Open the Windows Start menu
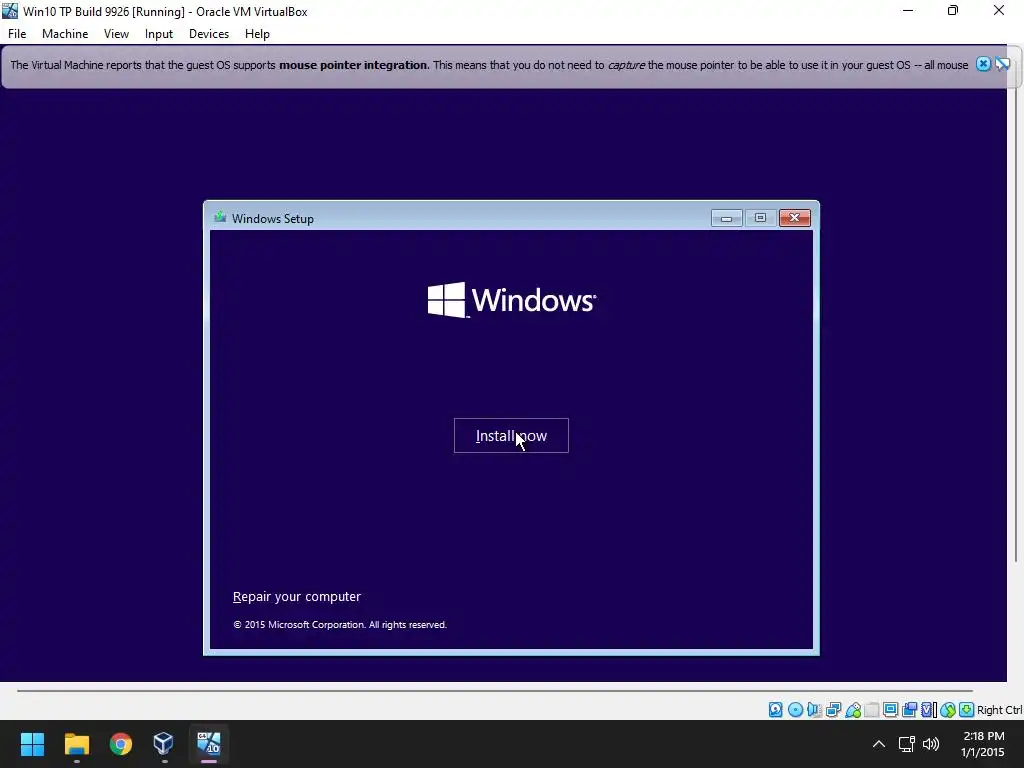 [32, 744]
